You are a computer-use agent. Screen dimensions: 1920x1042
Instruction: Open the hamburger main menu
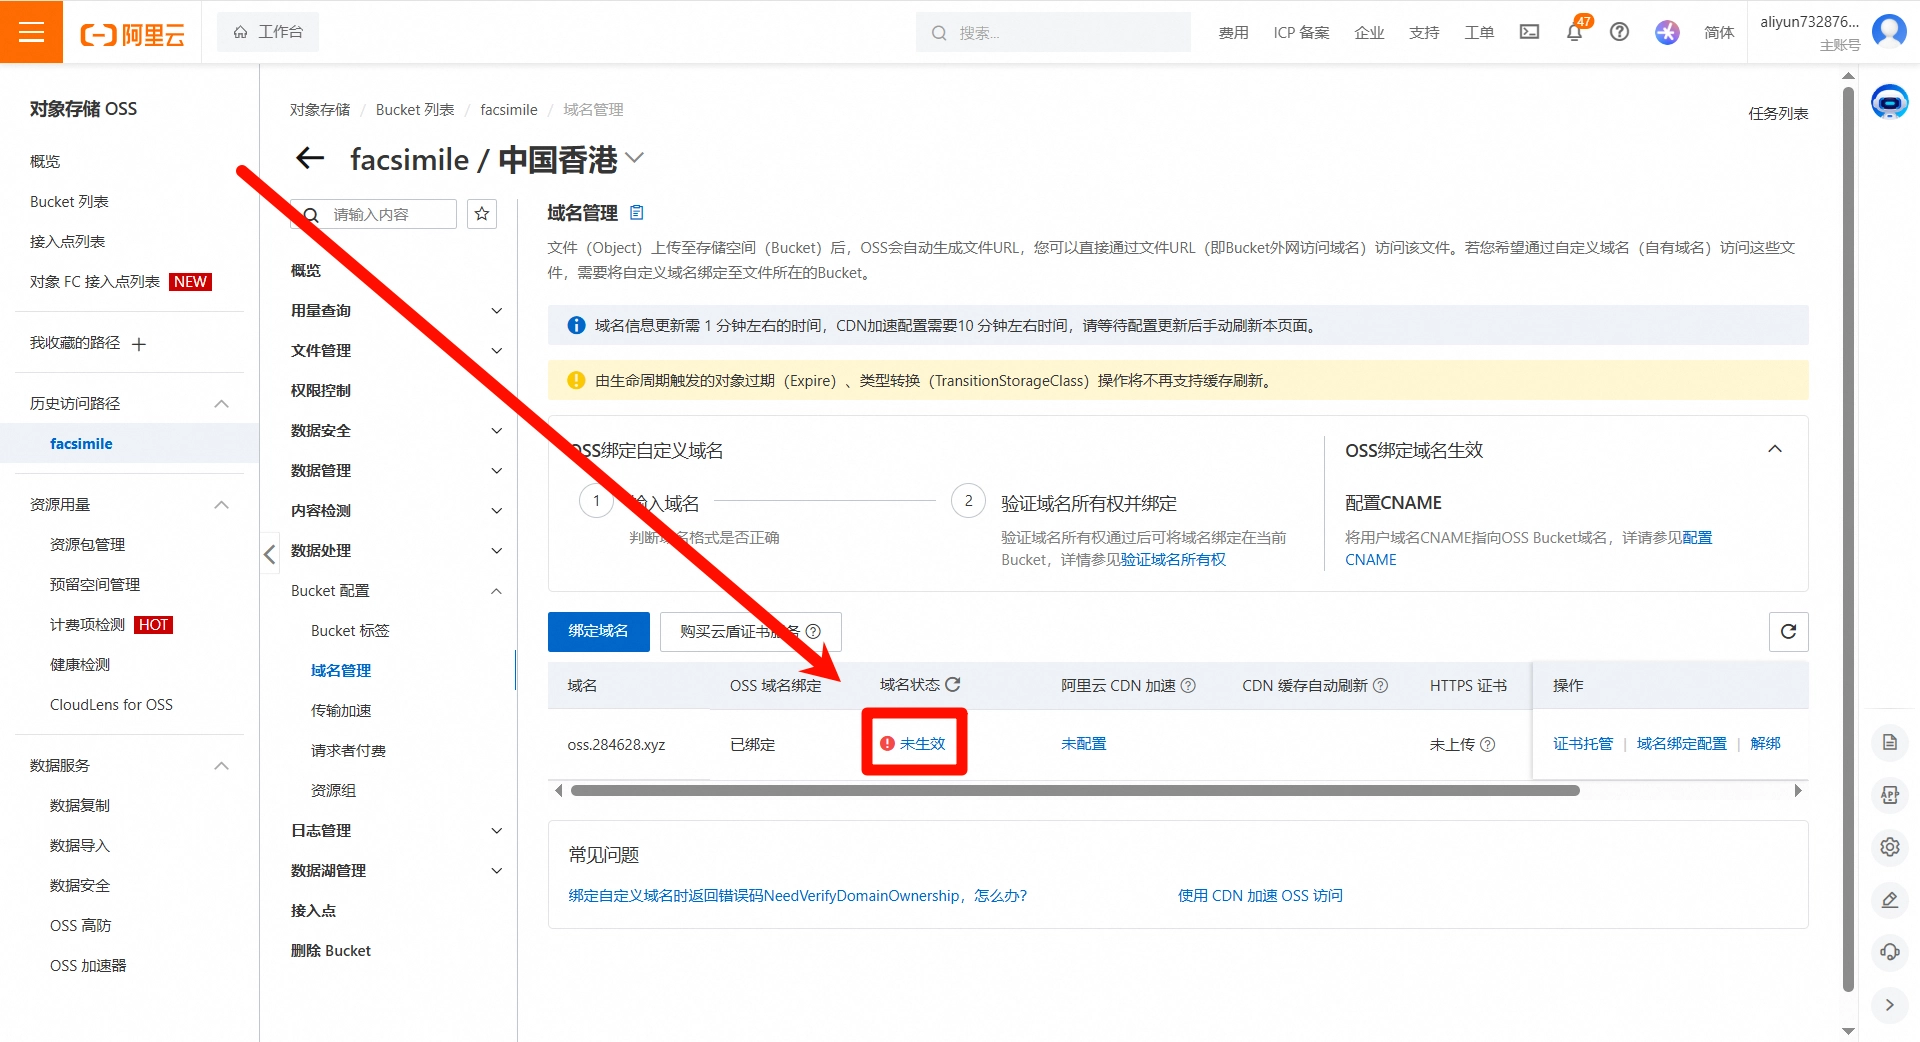[x=31, y=32]
